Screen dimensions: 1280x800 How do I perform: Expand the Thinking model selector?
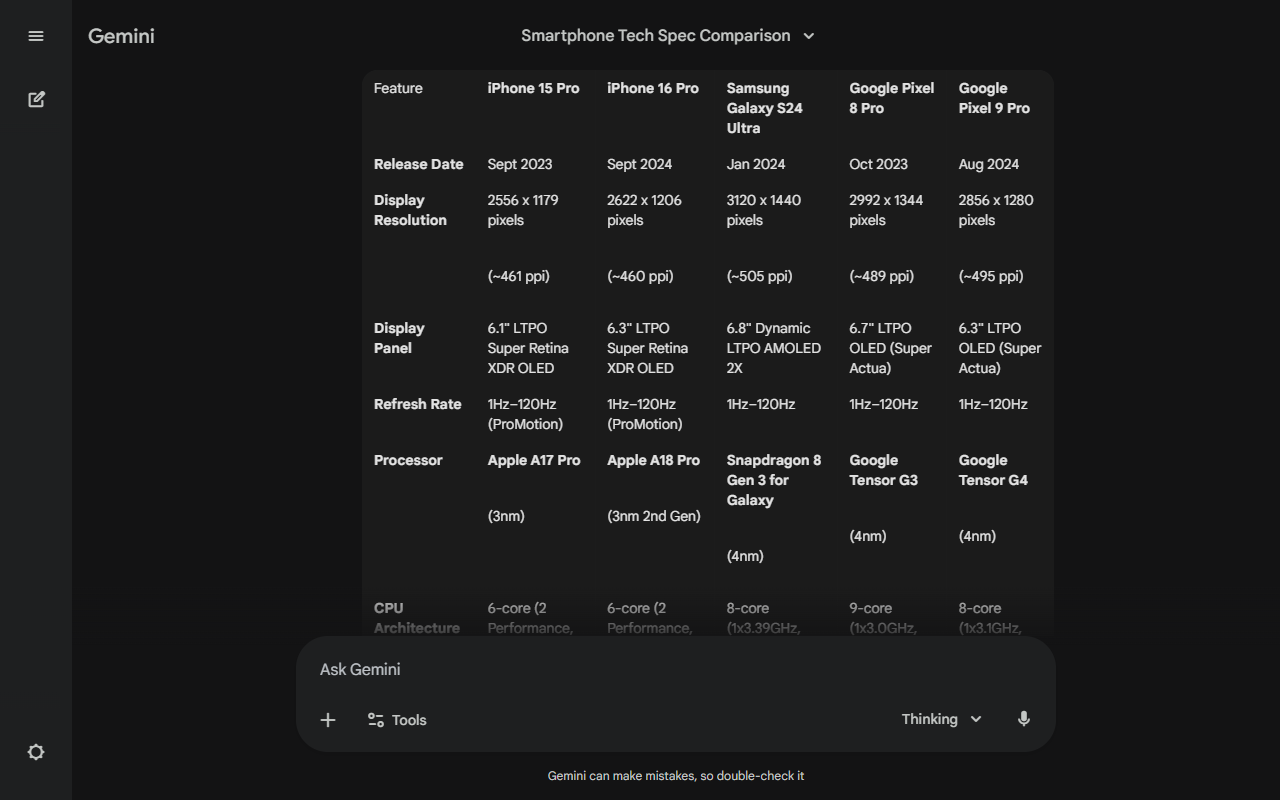(942, 719)
